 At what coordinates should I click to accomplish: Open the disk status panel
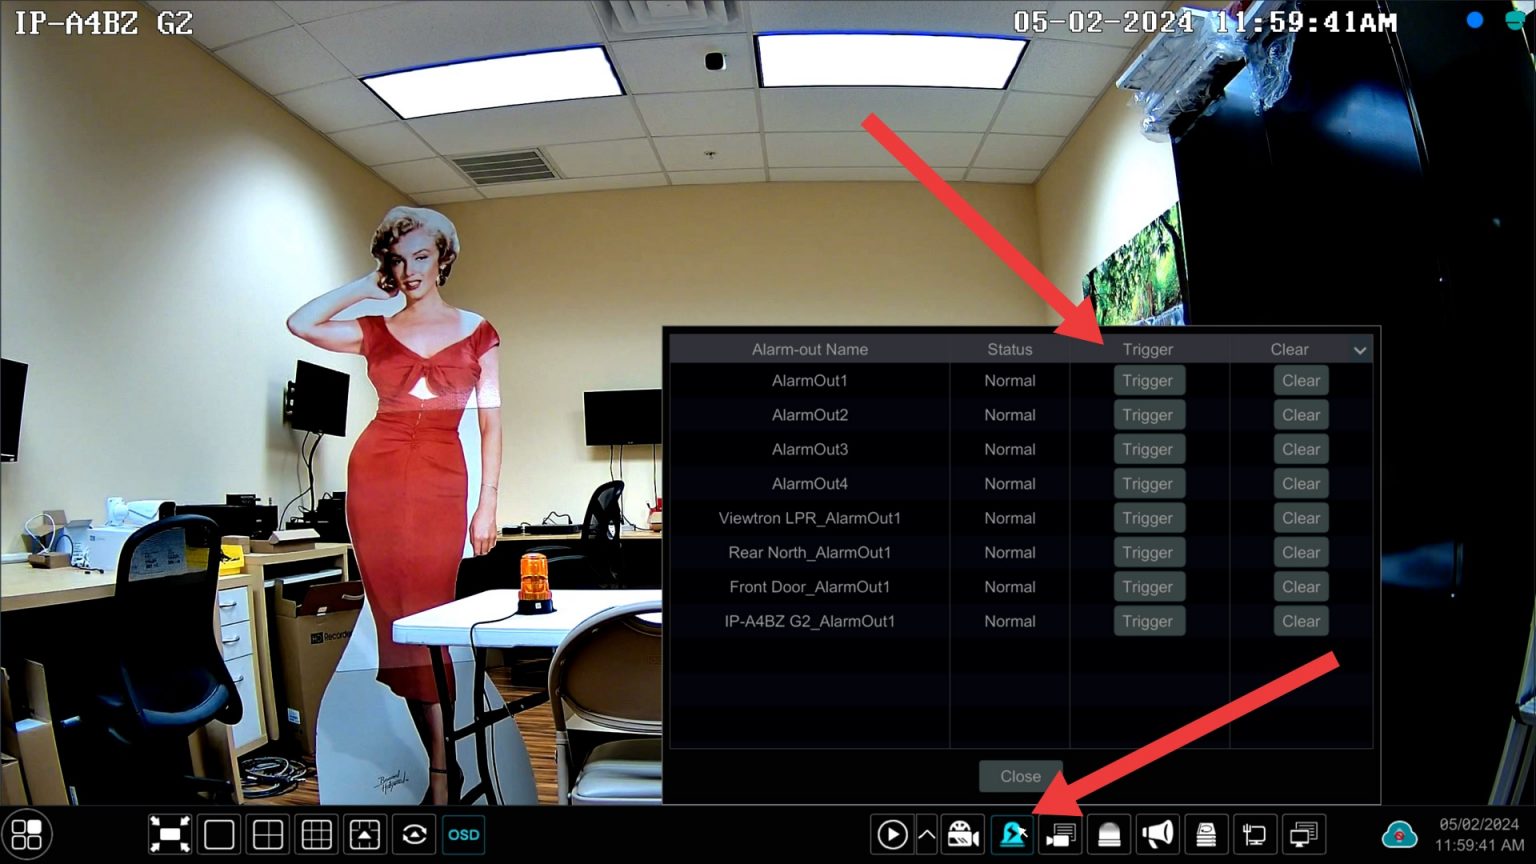point(1207,834)
